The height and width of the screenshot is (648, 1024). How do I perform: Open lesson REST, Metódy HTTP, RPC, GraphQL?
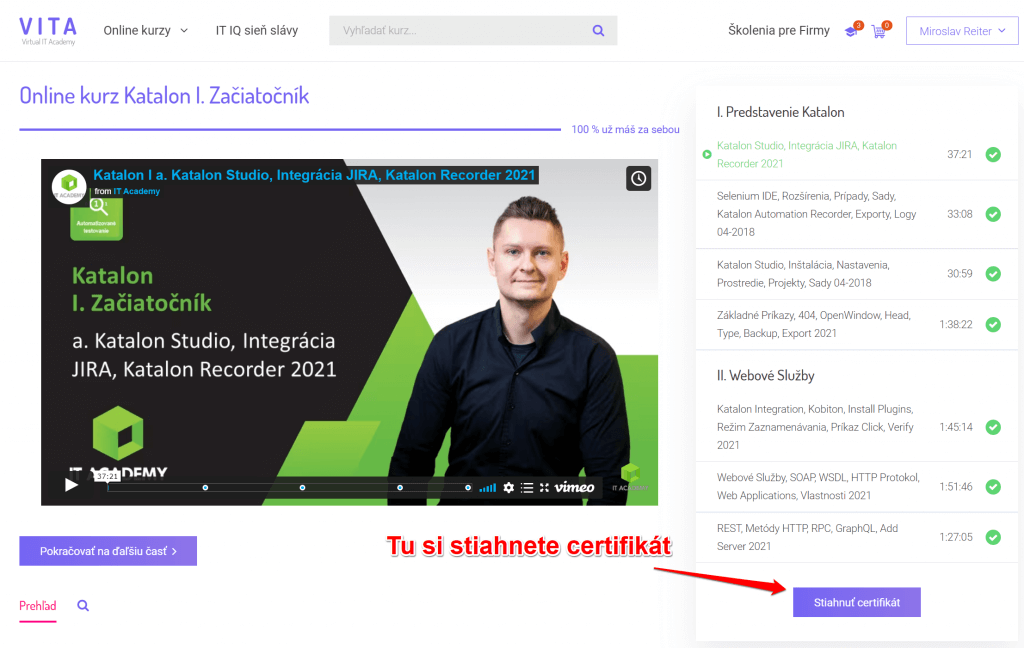click(x=807, y=537)
